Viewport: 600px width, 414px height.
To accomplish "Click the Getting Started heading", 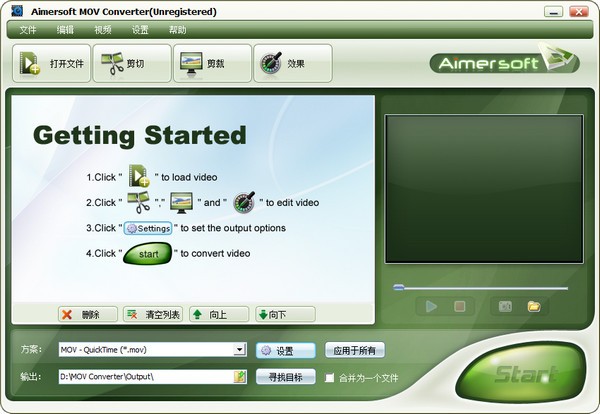I will (x=140, y=136).
